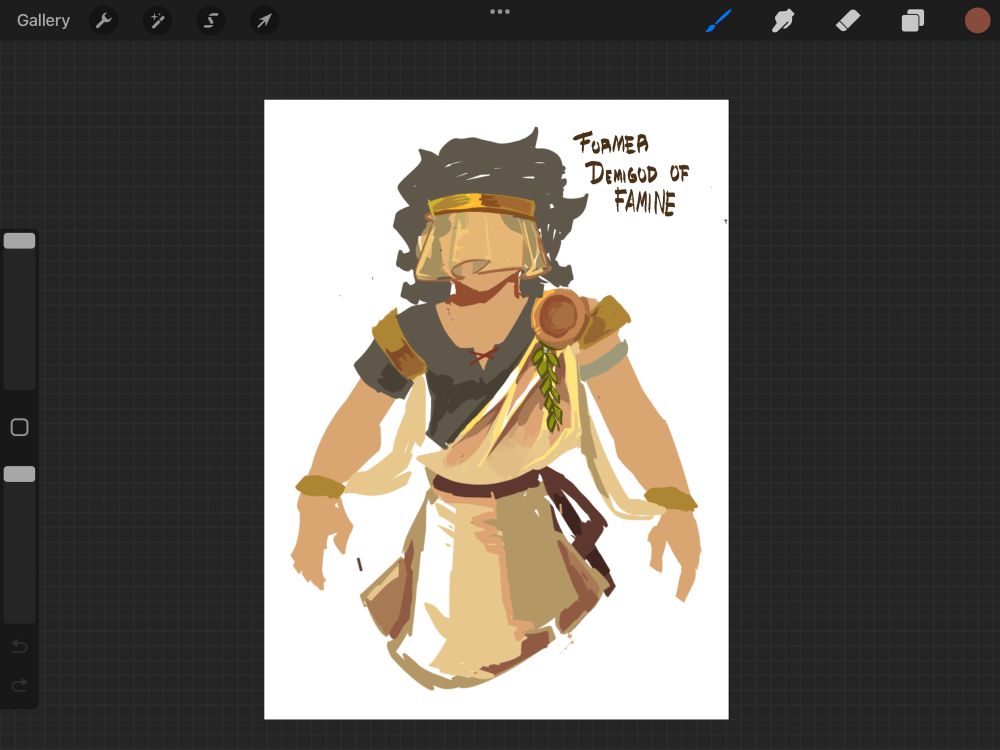This screenshot has height=750, width=1000.
Task: Return to the Gallery
Action: [43, 20]
